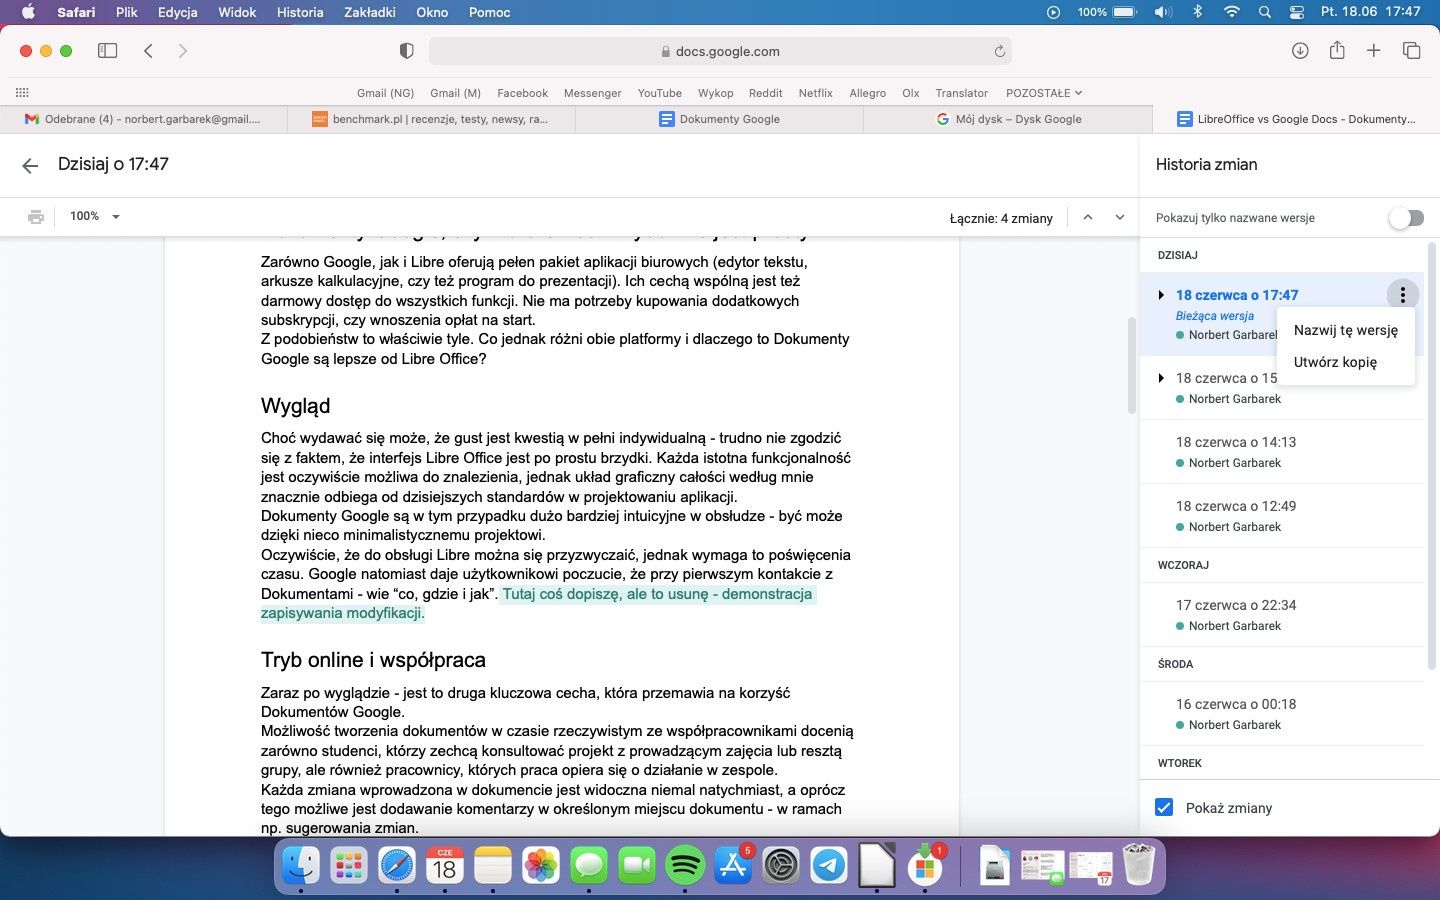Launch Spotify from the Dock
The width and height of the screenshot is (1440, 900).
(685, 865)
